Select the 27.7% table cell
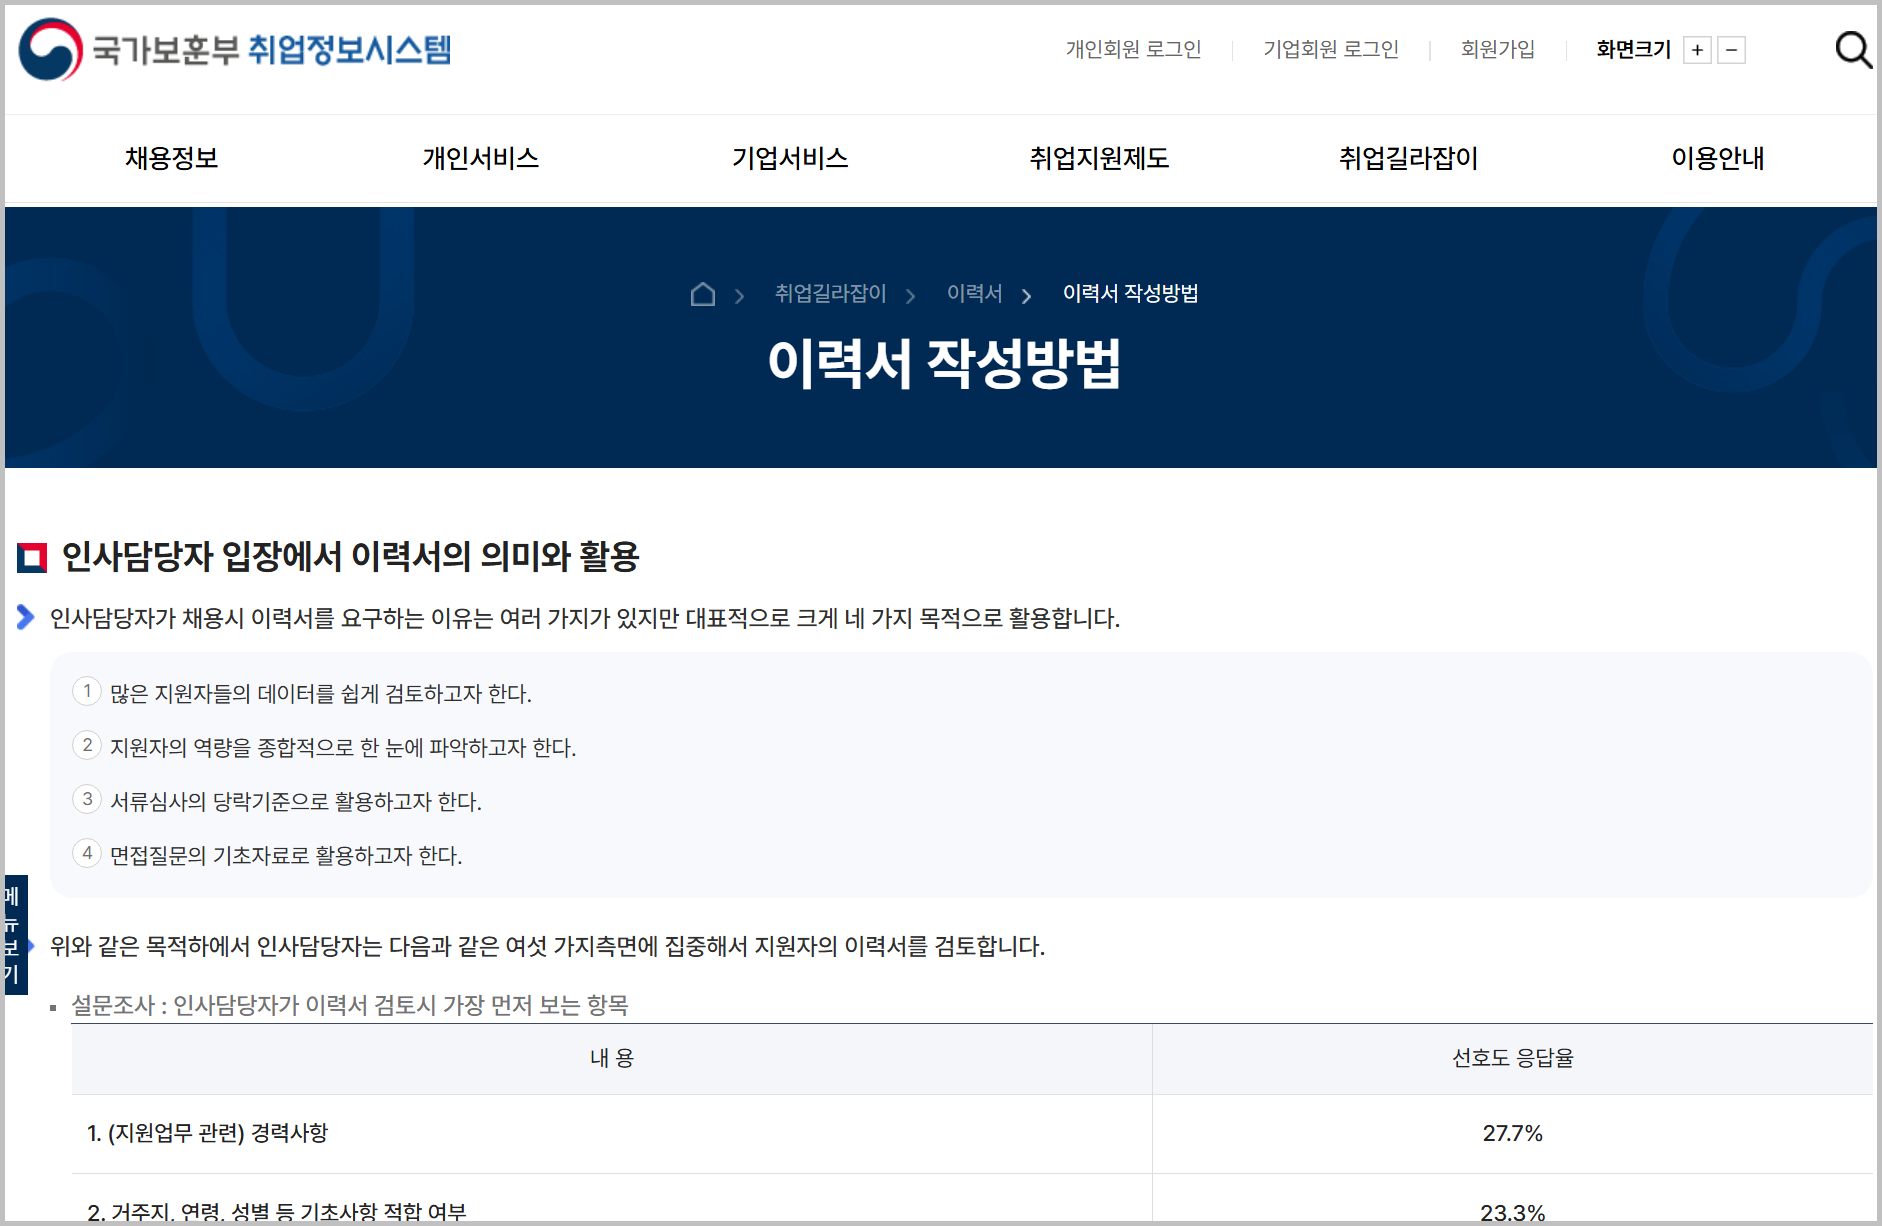1882x1226 pixels. pos(1513,1133)
